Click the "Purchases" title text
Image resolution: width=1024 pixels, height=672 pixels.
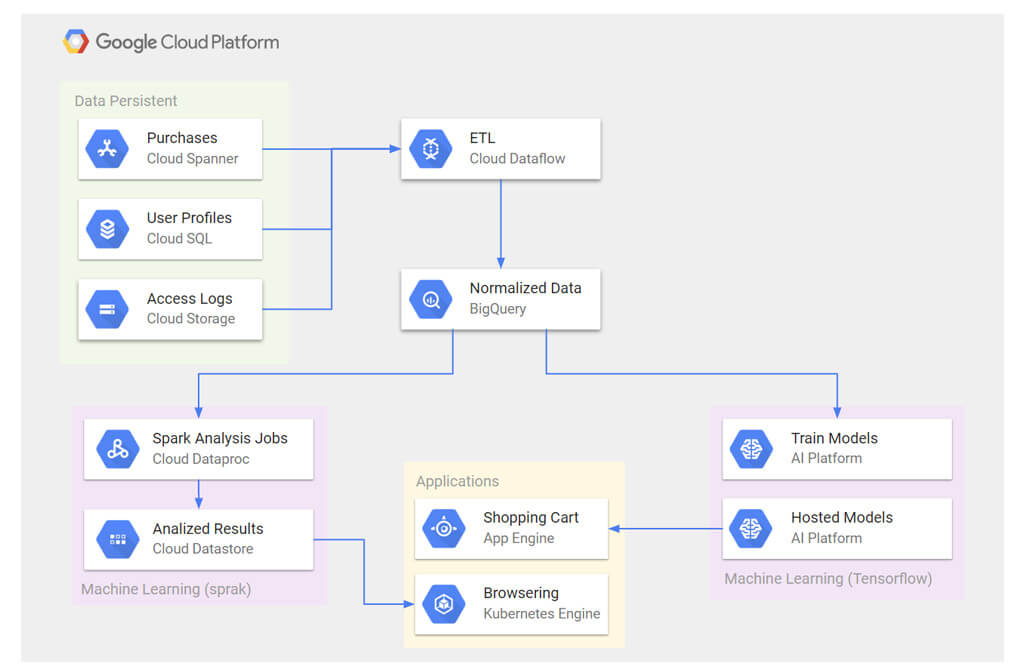(182, 138)
